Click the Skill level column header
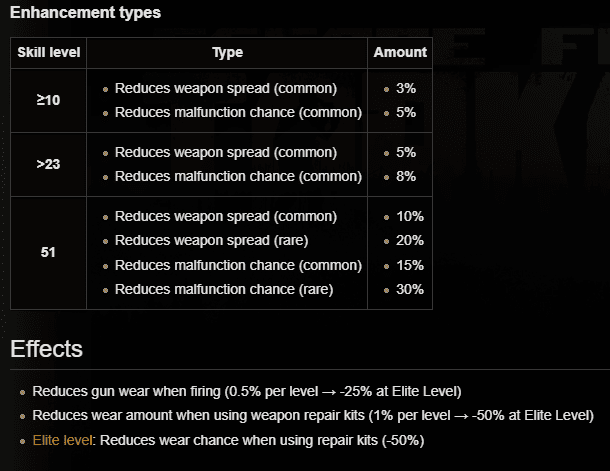 tap(49, 53)
